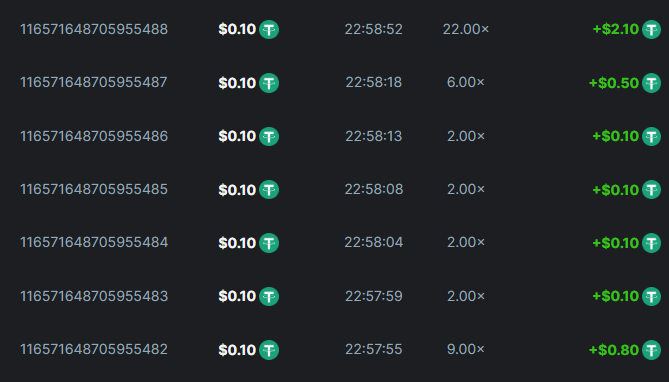Click the 22.00× multiplier value
The image size is (669, 382).
coord(465,29)
